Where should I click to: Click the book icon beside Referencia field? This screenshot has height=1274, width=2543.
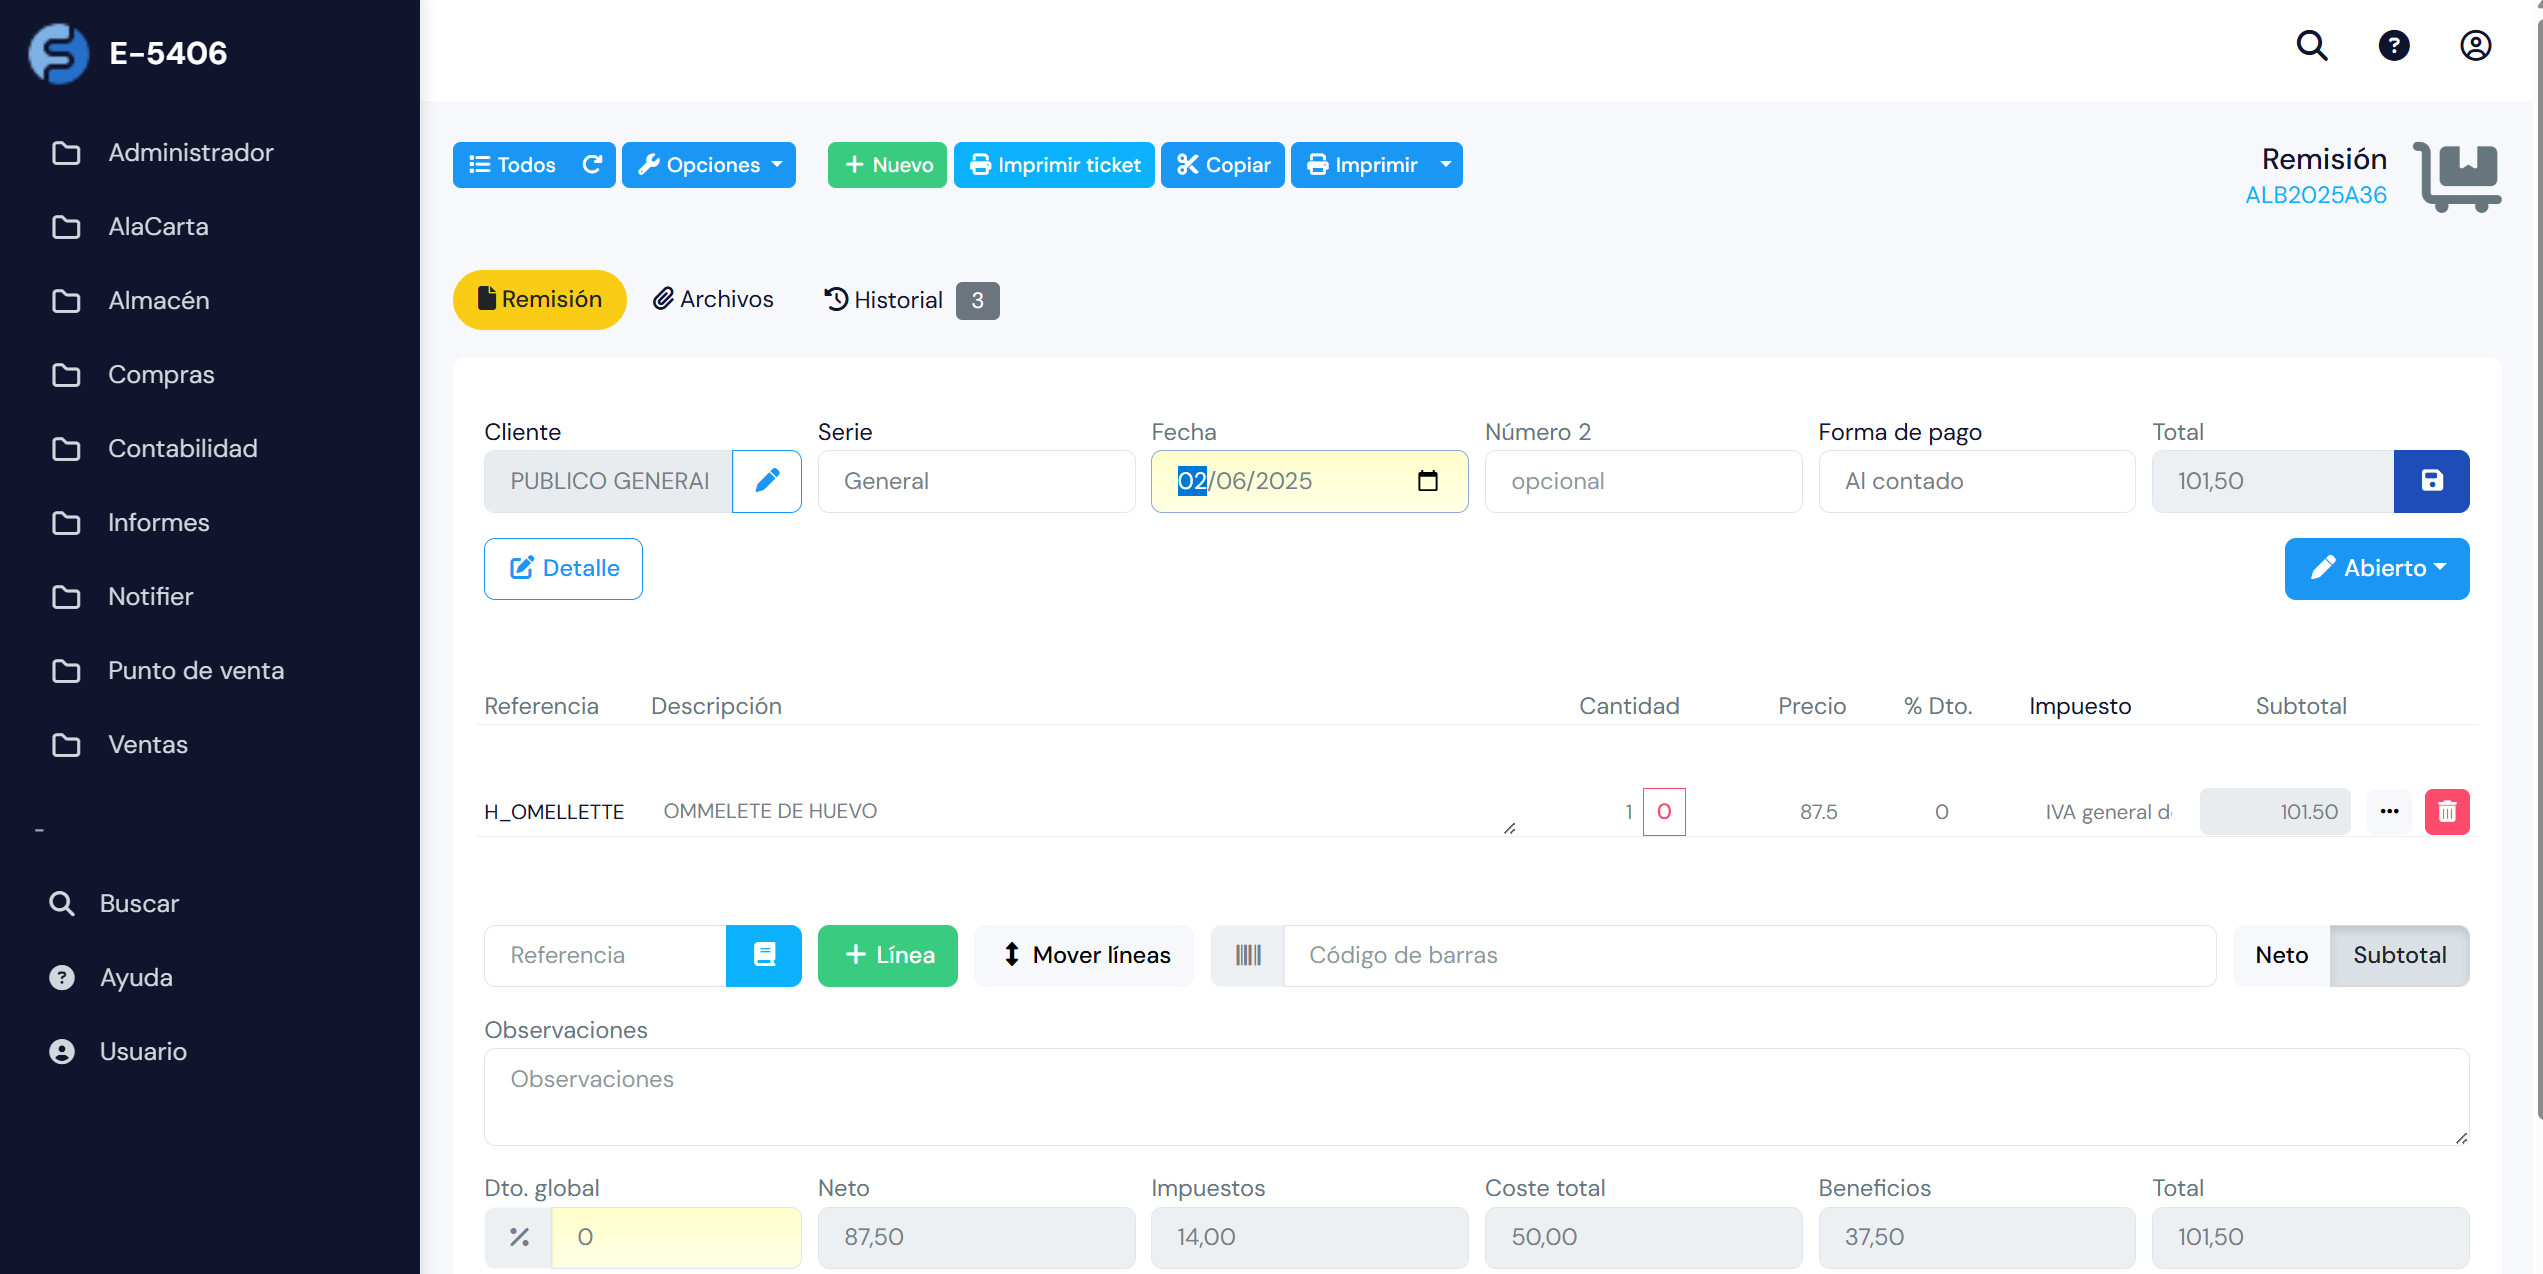[x=763, y=955]
